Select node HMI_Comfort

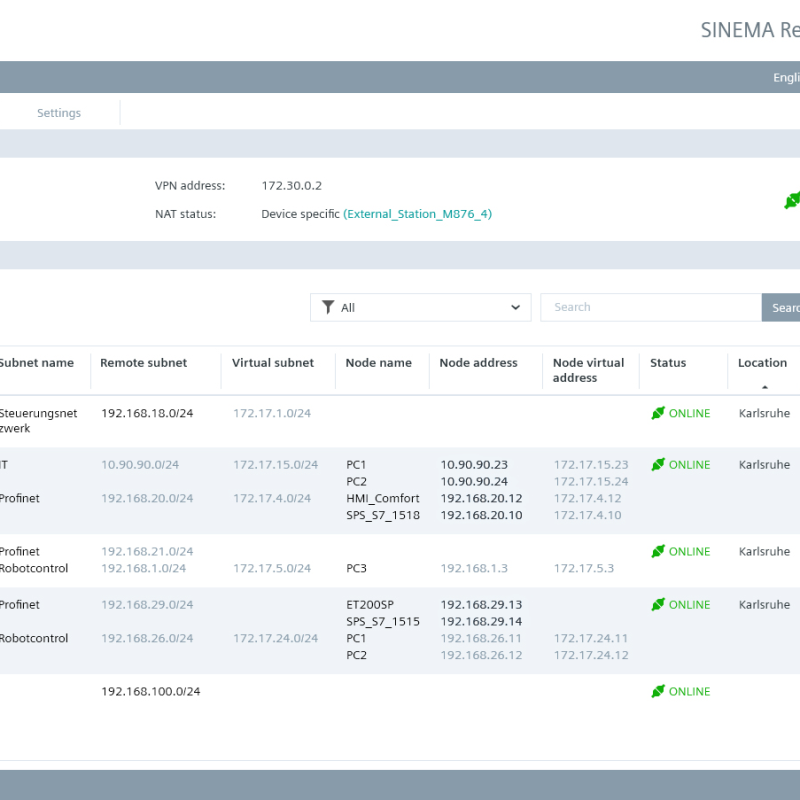coord(383,498)
